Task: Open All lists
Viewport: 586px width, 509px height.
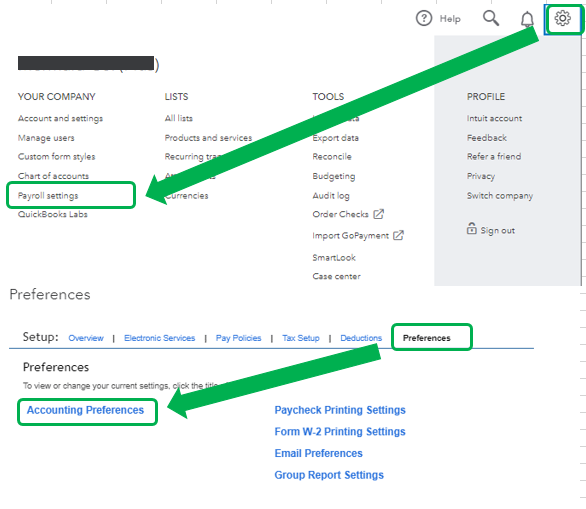Action: pos(179,118)
